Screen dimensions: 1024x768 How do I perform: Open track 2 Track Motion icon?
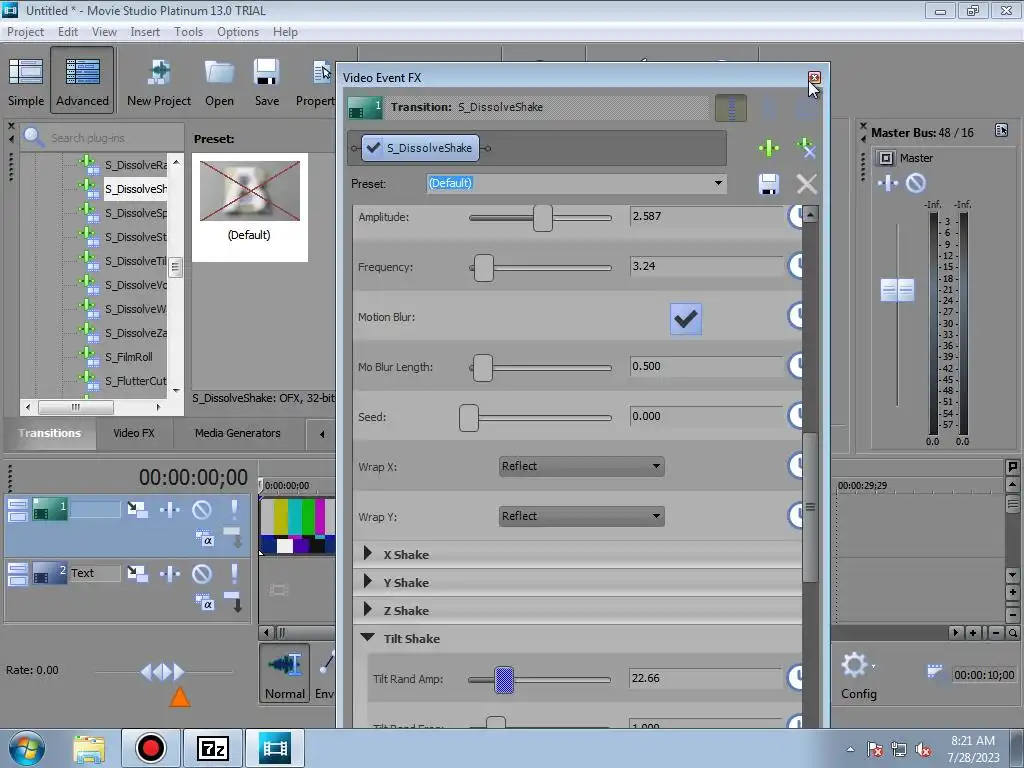[137, 573]
